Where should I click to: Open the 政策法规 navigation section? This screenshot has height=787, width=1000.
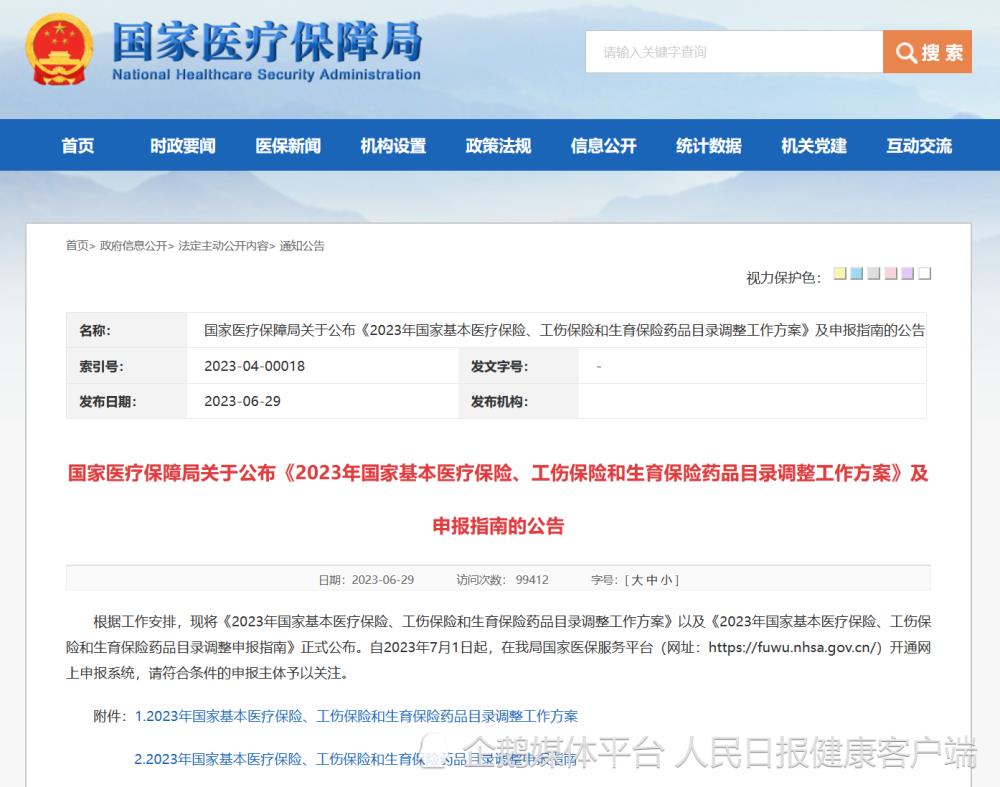pyautogui.click(x=497, y=145)
